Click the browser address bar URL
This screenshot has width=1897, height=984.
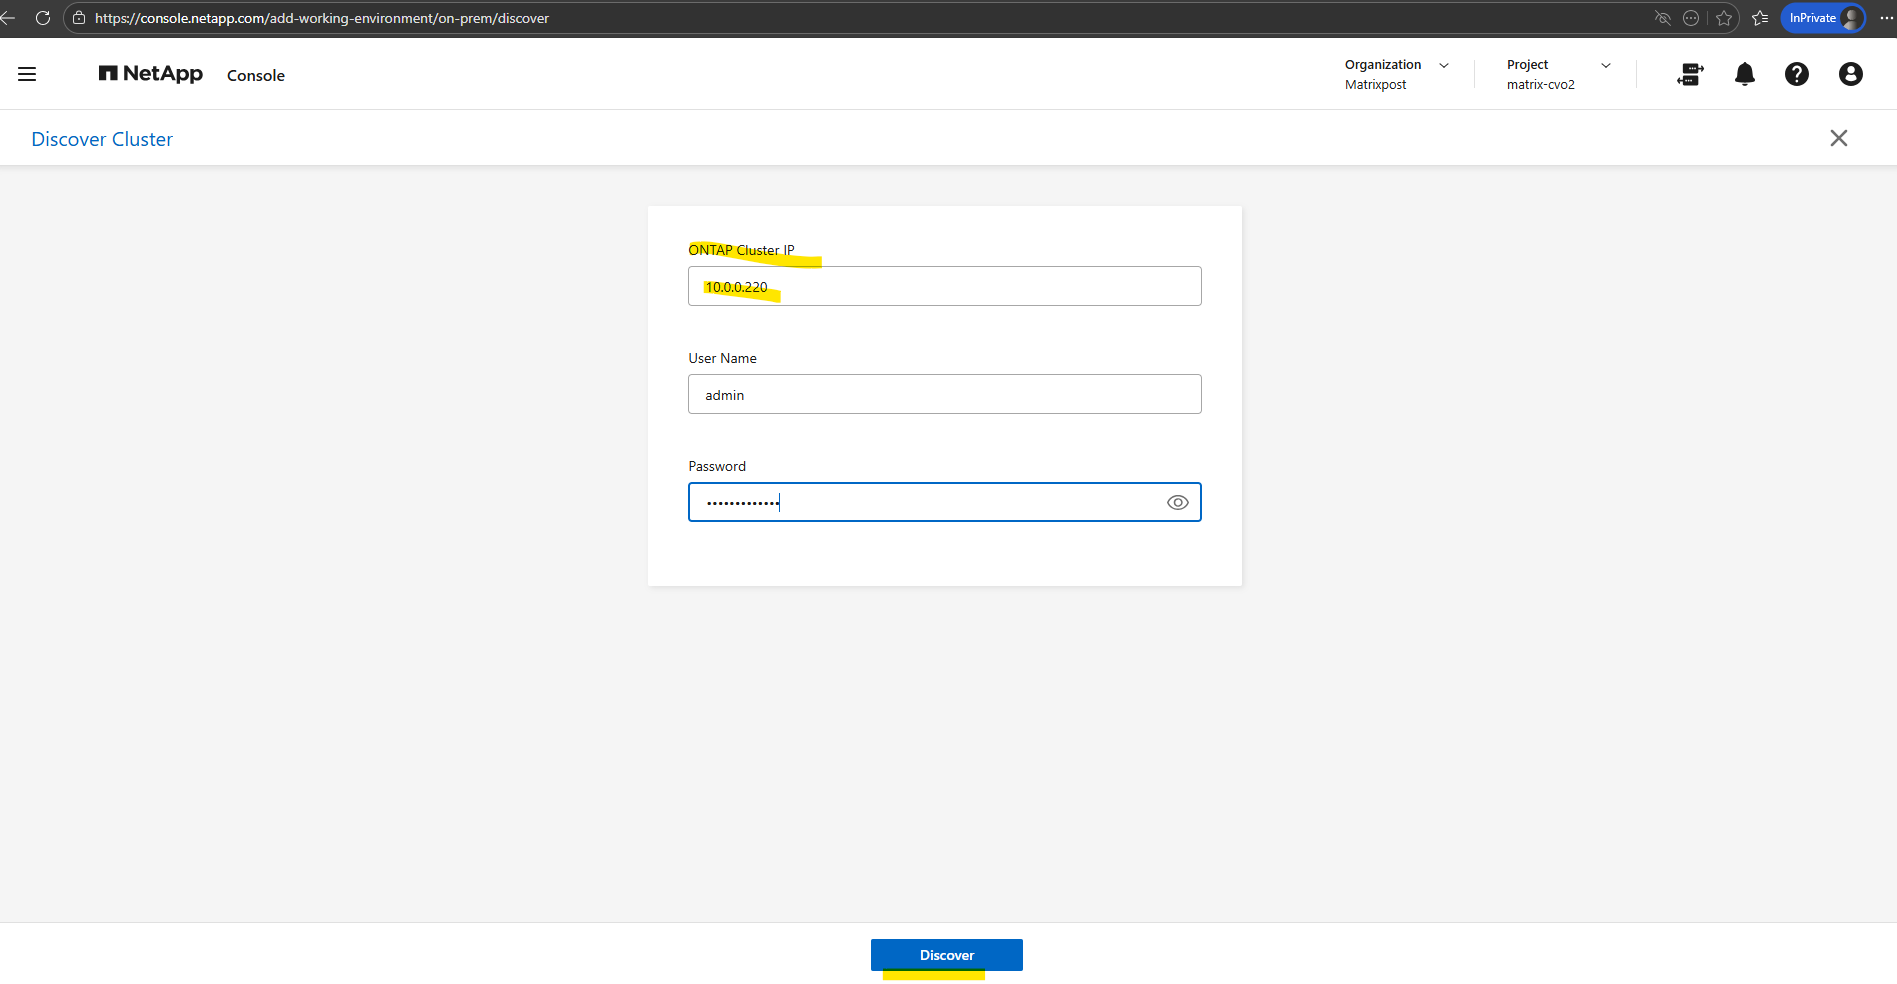pyautogui.click(x=322, y=18)
